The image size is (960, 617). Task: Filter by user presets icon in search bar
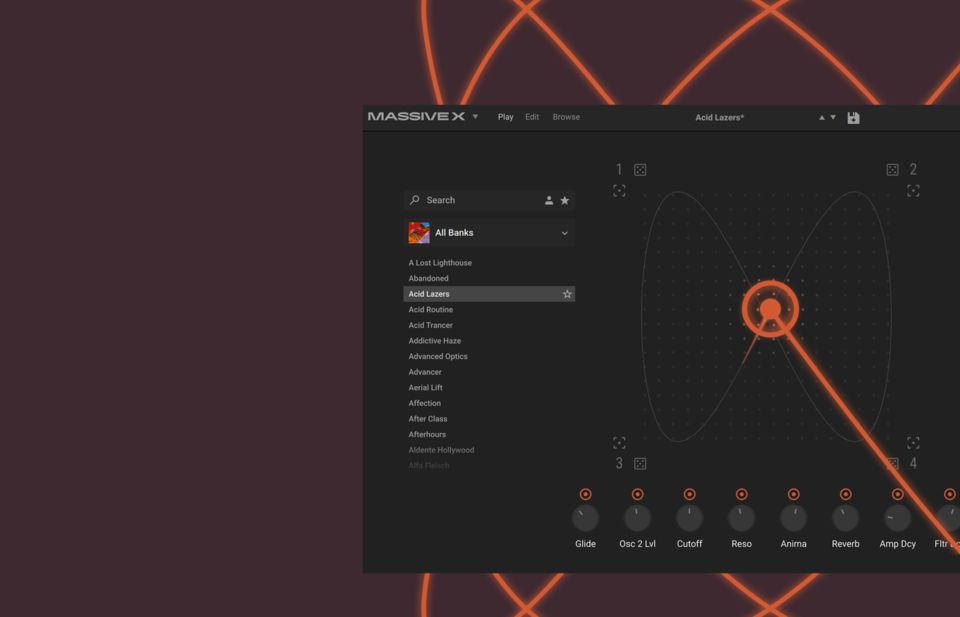point(549,200)
